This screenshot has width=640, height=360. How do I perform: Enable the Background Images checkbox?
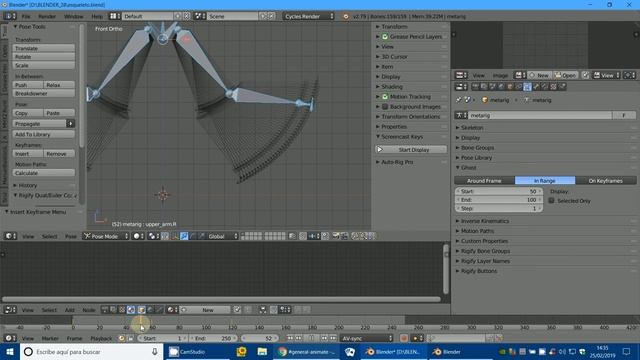click(385, 107)
